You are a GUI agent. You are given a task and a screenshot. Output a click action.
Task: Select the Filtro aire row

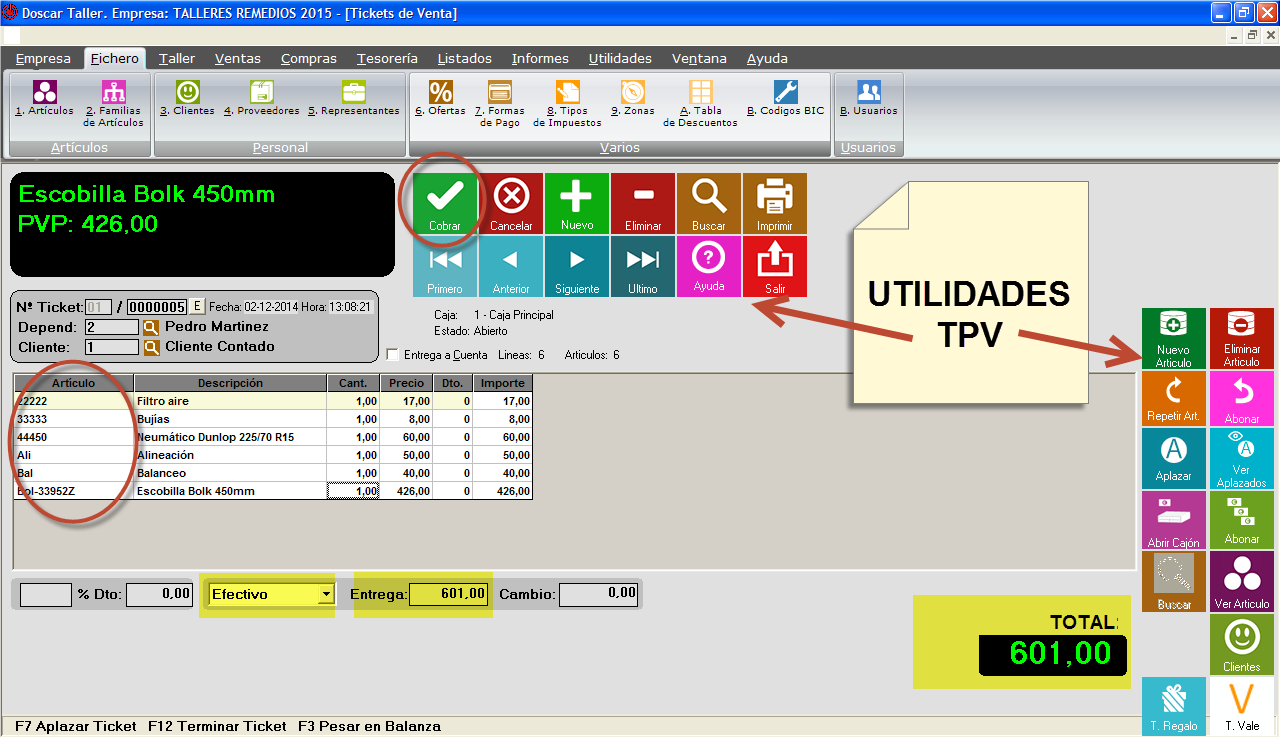(x=273, y=401)
